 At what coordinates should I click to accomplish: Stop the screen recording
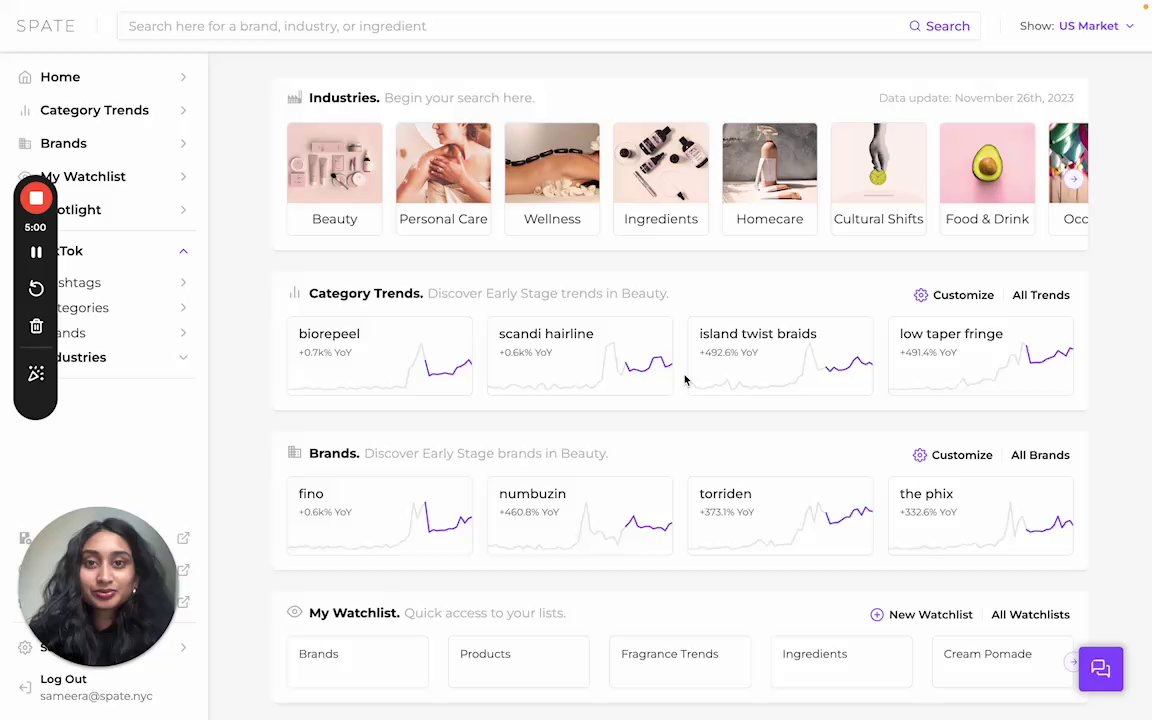(36, 198)
